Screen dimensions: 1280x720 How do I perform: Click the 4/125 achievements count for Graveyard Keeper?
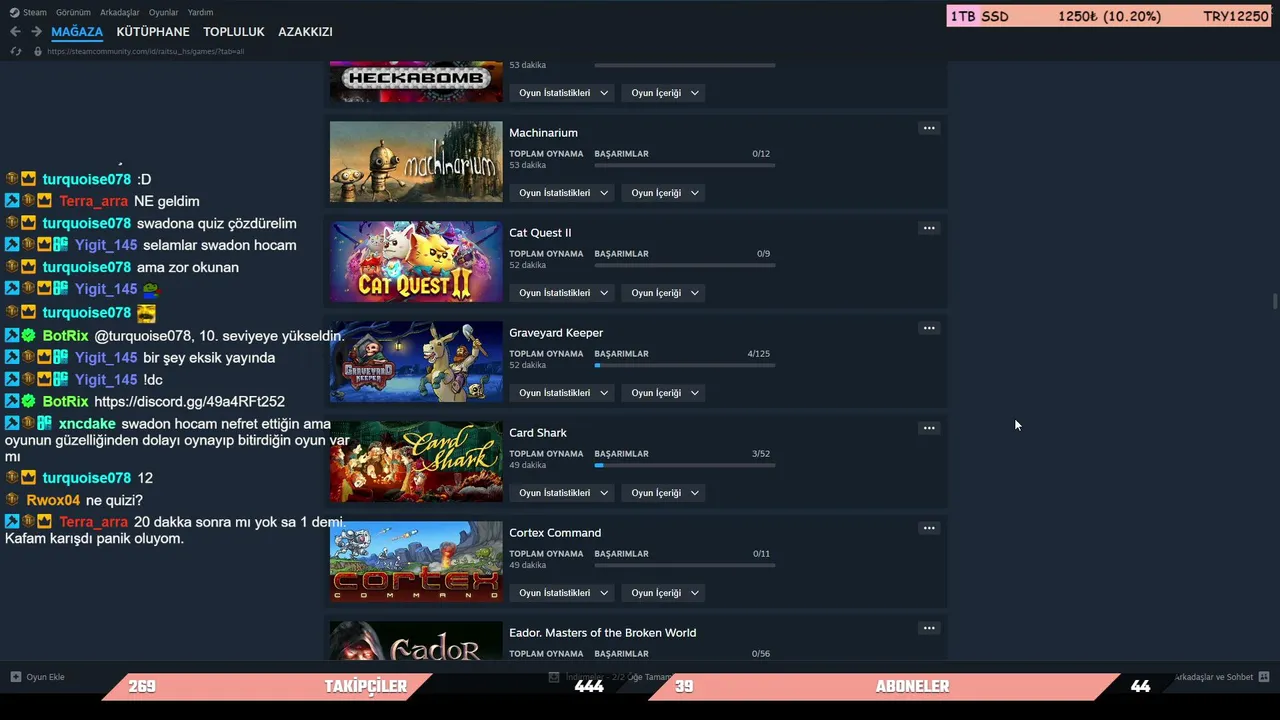(x=759, y=354)
